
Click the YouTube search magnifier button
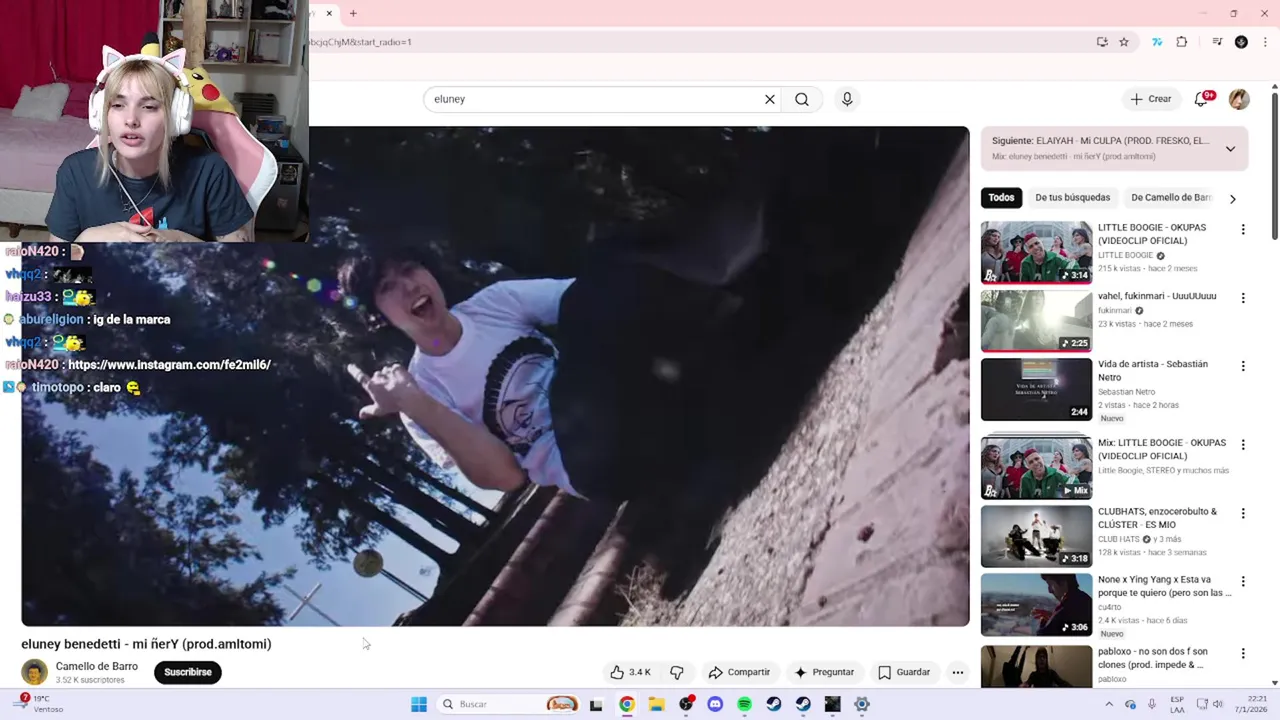click(x=802, y=99)
